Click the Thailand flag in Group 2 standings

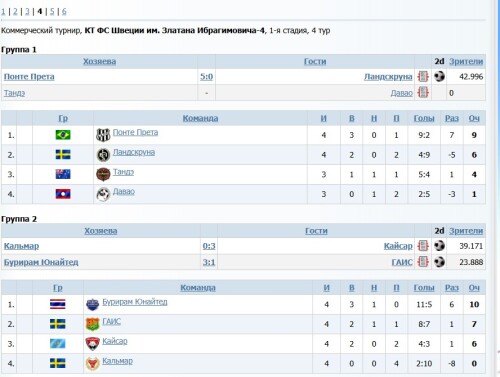tap(58, 304)
